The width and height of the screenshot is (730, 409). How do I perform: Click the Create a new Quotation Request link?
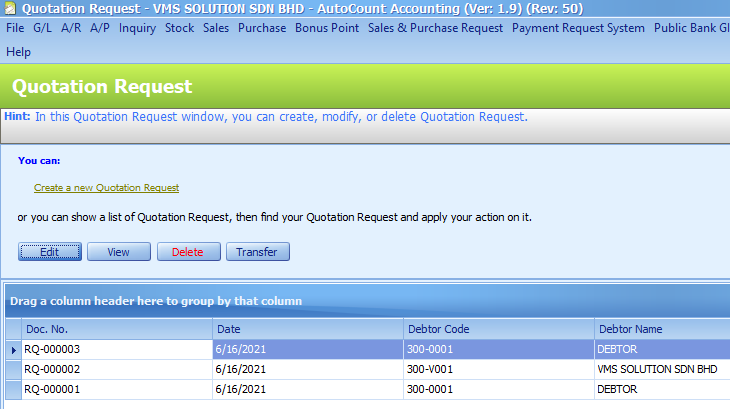point(106,188)
